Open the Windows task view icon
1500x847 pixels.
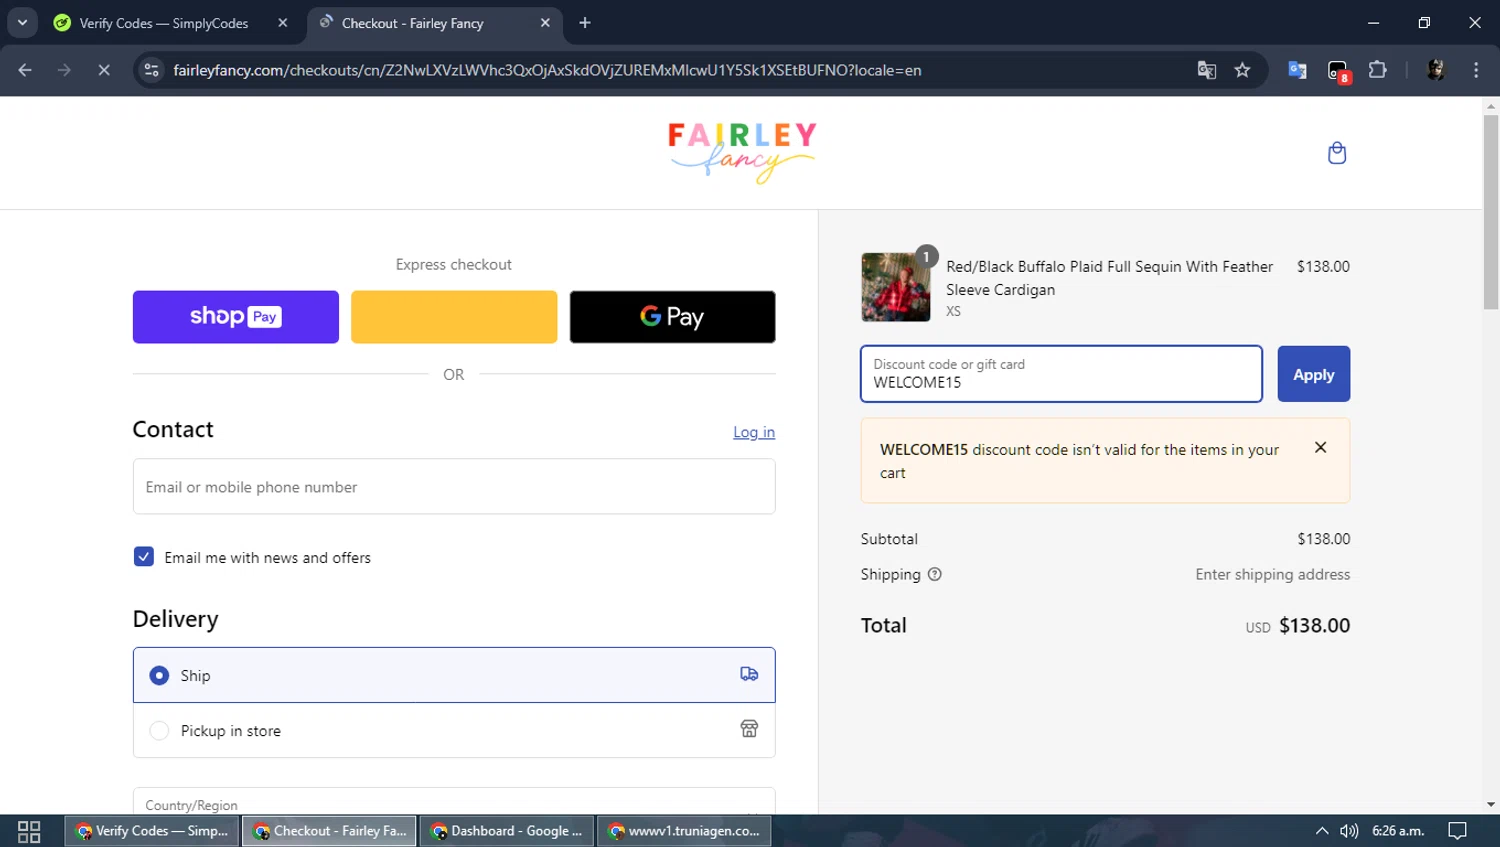(x=29, y=831)
